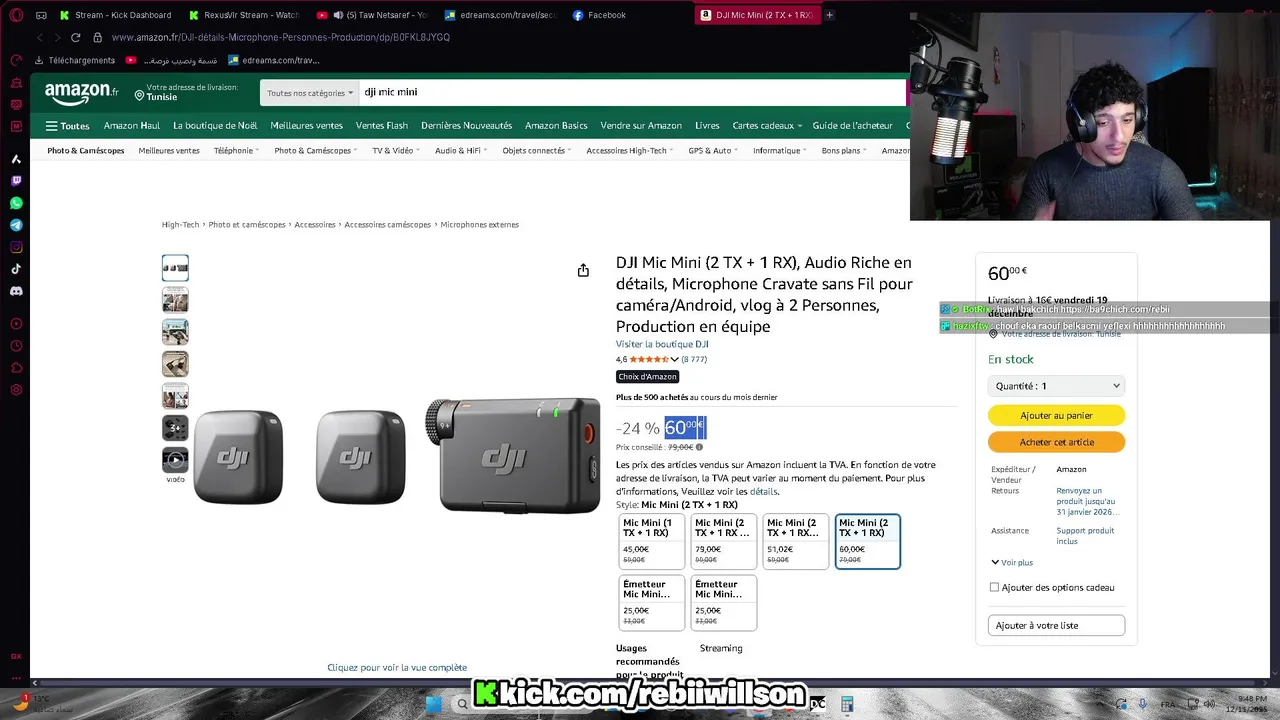
Task: Click the Microphones externes breadcrumb
Action: pyautogui.click(x=480, y=225)
